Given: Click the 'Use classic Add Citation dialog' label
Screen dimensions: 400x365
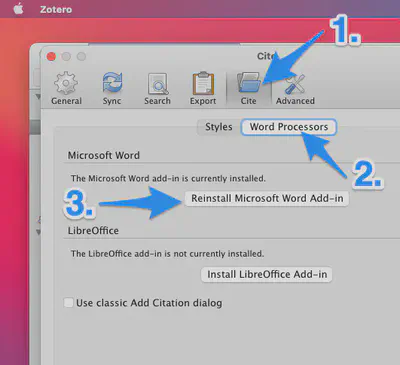Looking at the screenshot, I should (149, 303).
